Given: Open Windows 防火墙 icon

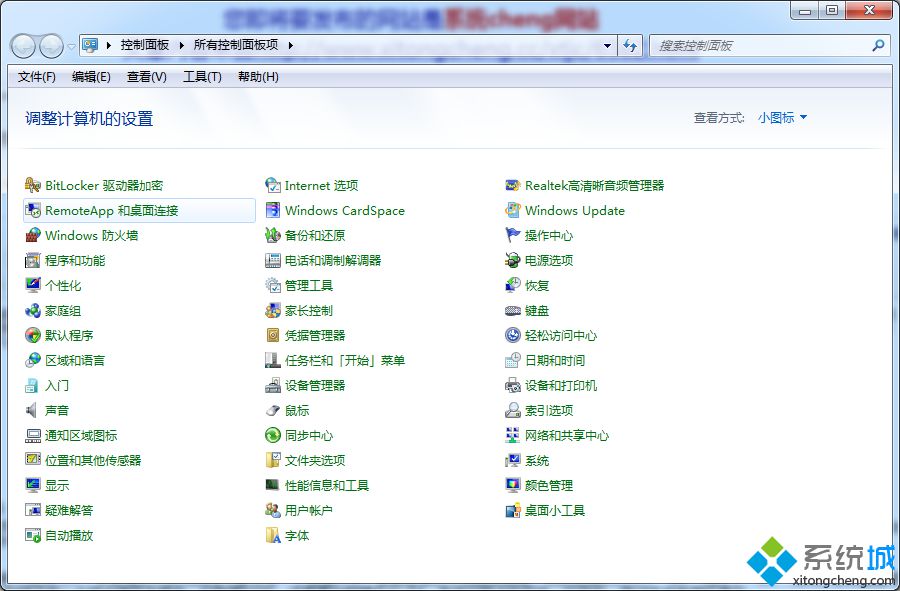Looking at the screenshot, I should [x=33, y=235].
